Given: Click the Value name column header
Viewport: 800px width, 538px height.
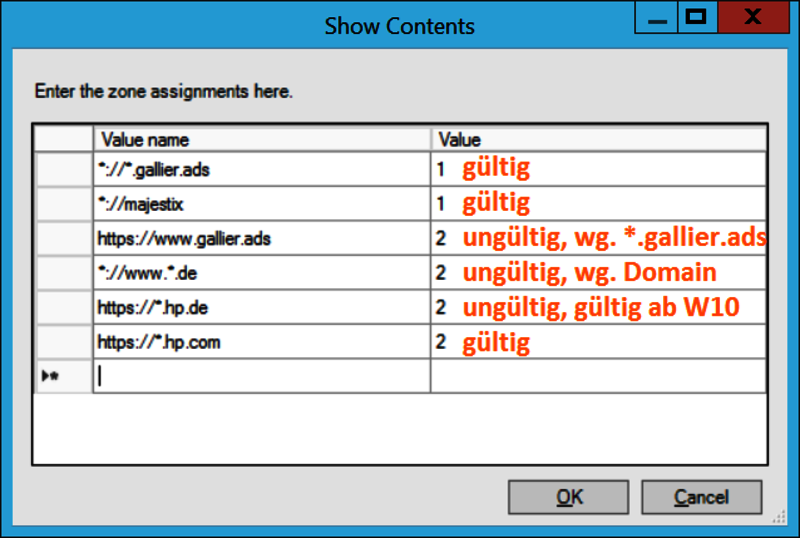Looking at the screenshot, I should pos(262,139).
